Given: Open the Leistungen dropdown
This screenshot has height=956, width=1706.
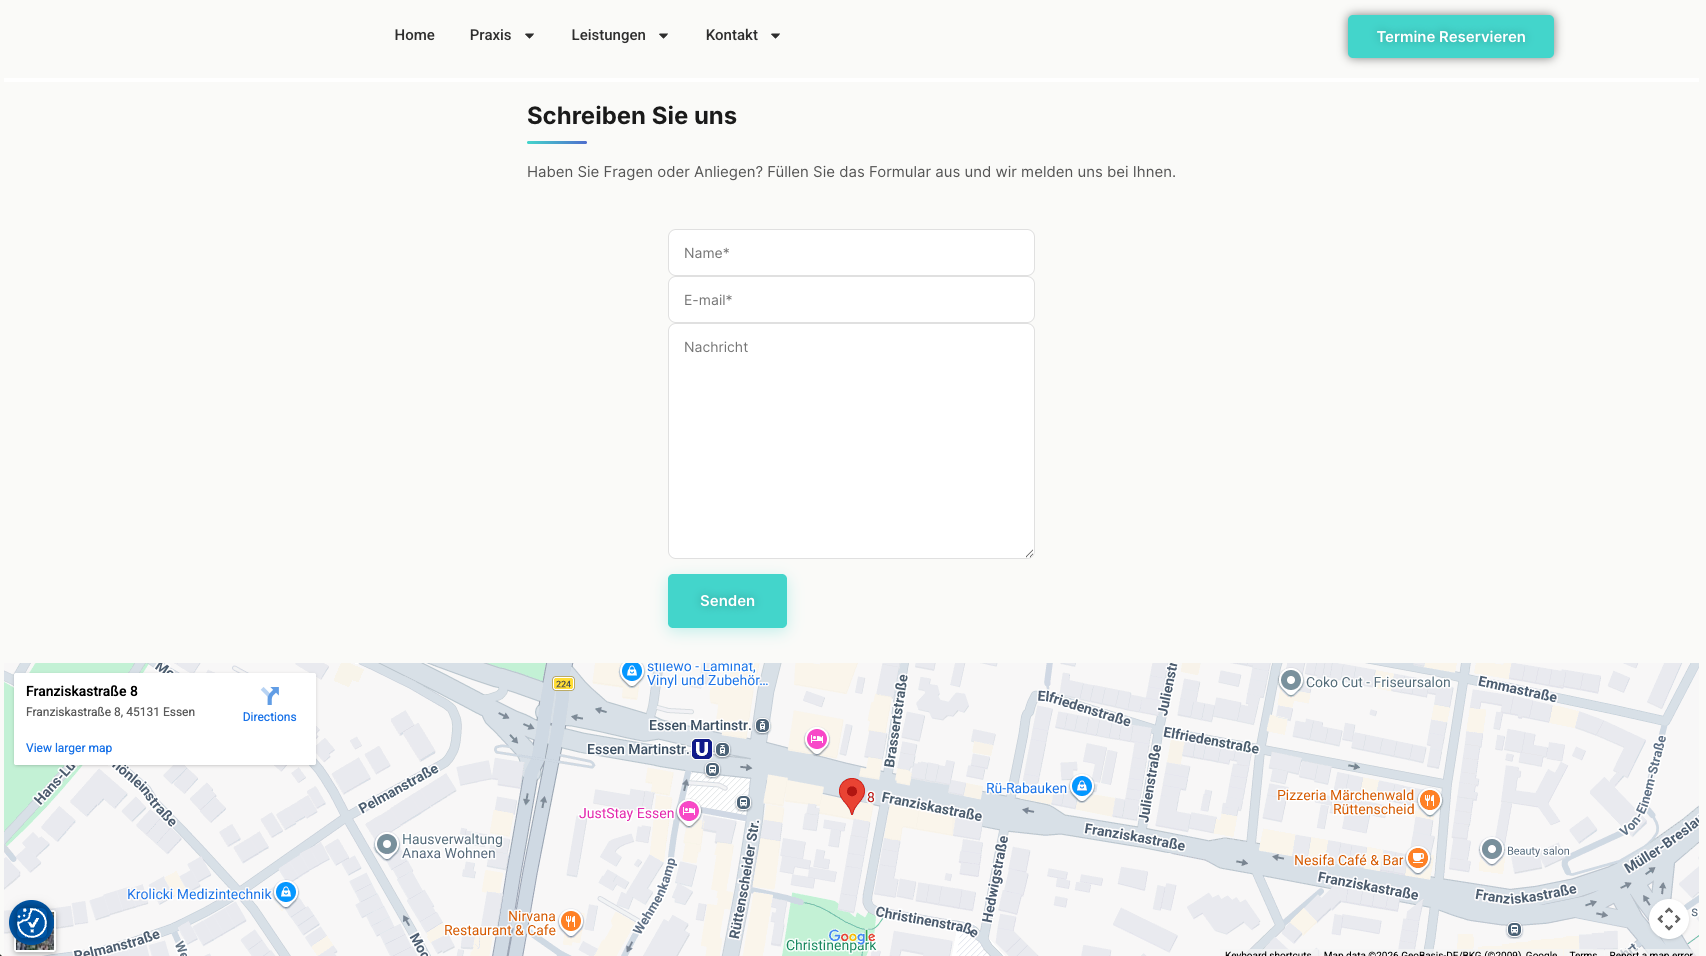Looking at the screenshot, I should click(x=619, y=35).
